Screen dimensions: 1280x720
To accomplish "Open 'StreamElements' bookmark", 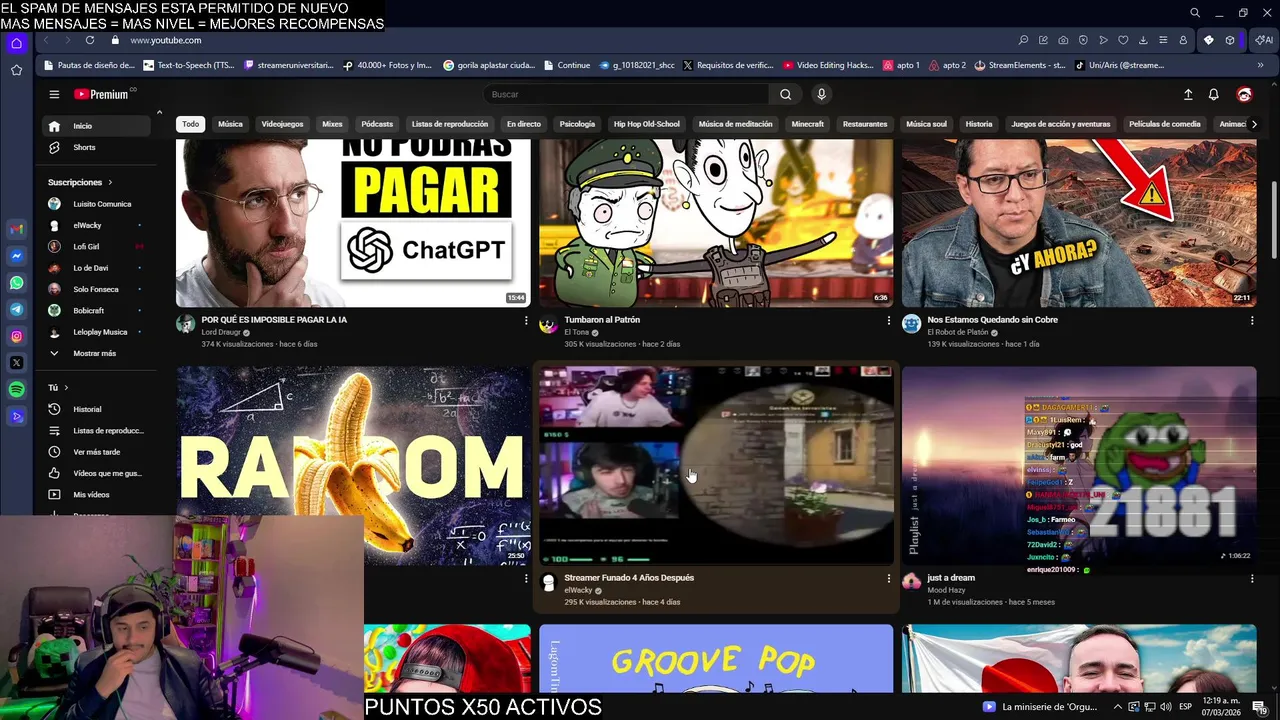I will [x=1019, y=65].
